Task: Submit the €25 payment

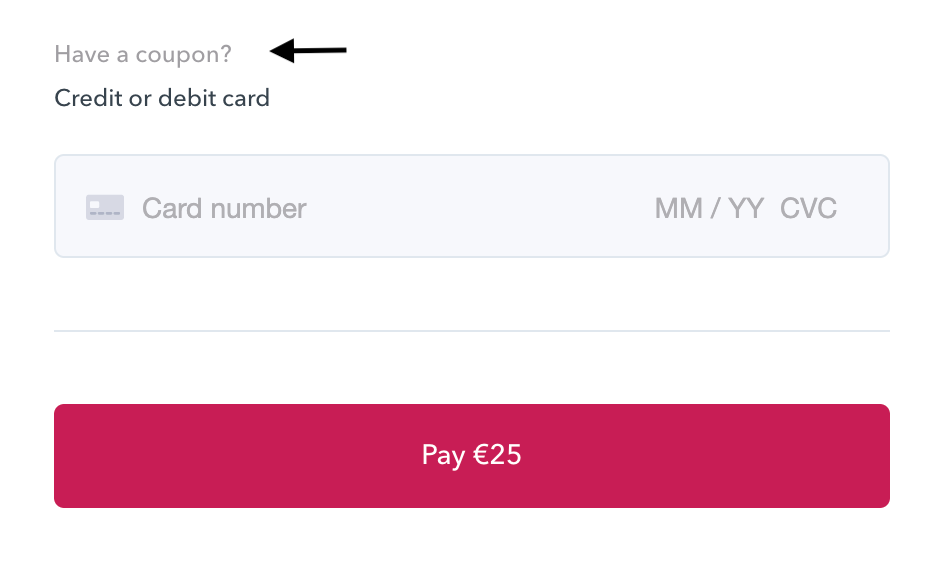Action: (471, 456)
